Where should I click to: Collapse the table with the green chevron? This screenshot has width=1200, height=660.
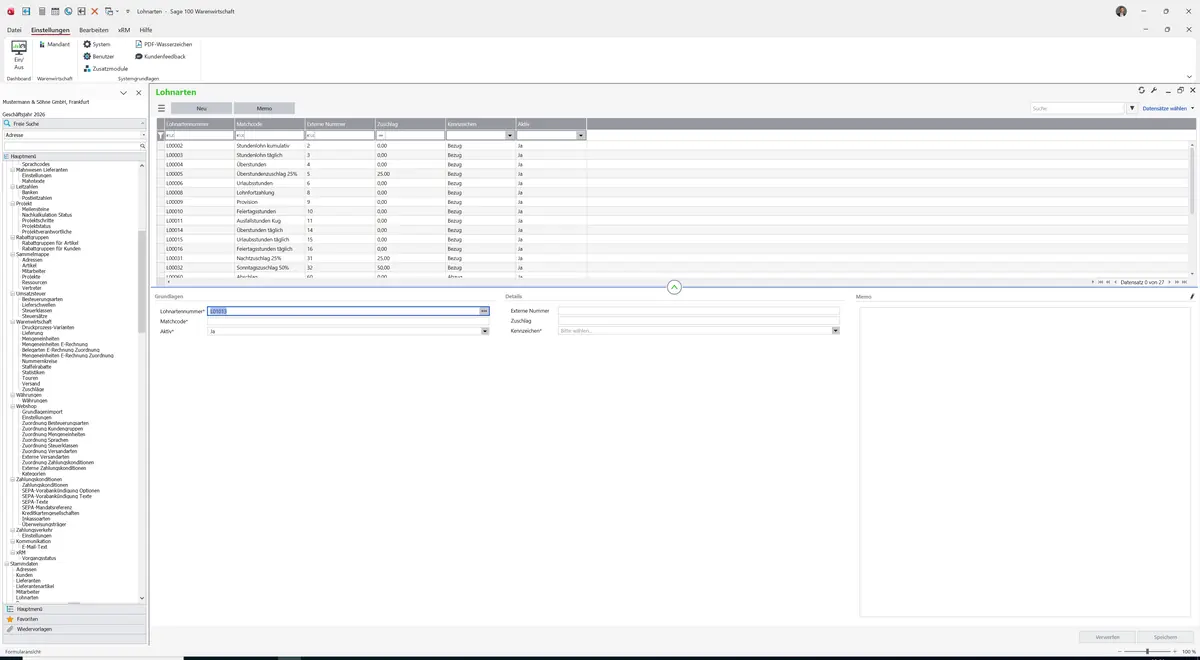point(674,287)
